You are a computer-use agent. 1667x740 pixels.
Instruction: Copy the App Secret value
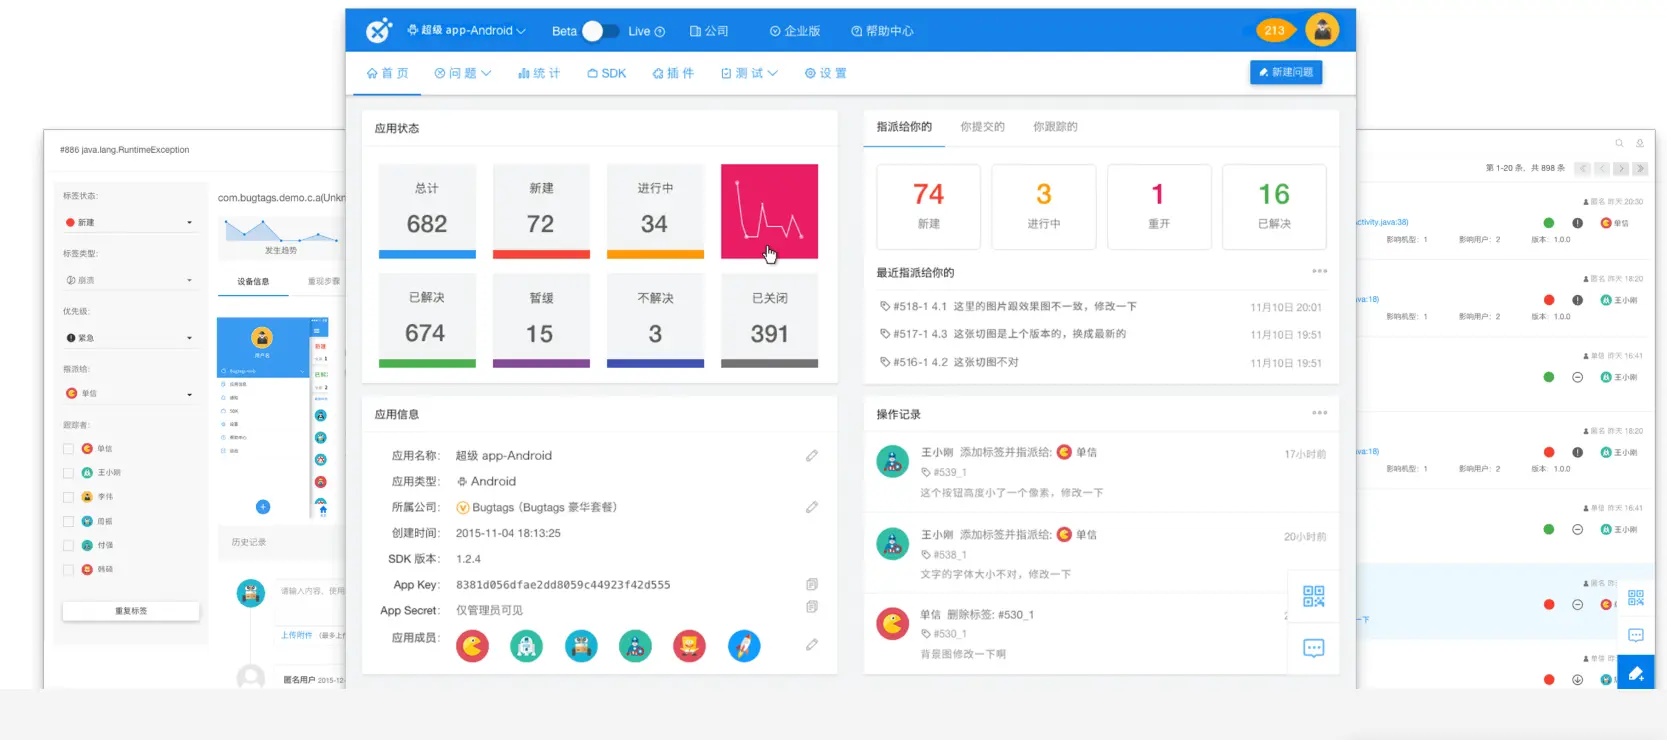coord(812,607)
